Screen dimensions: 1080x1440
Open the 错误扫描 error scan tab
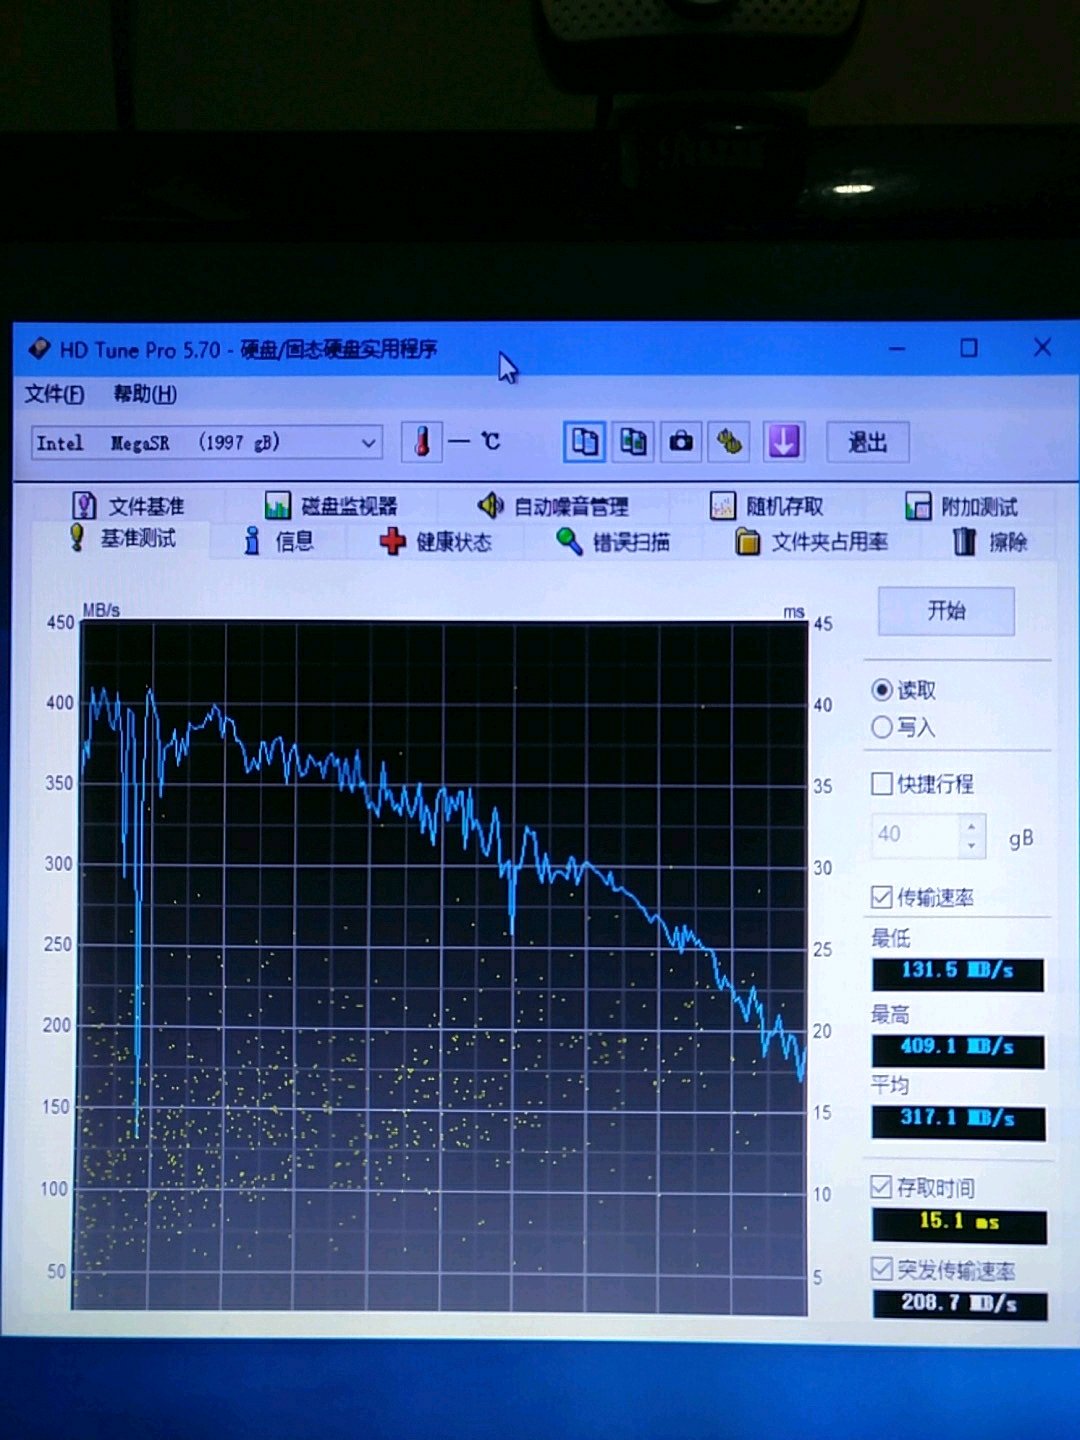613,542
